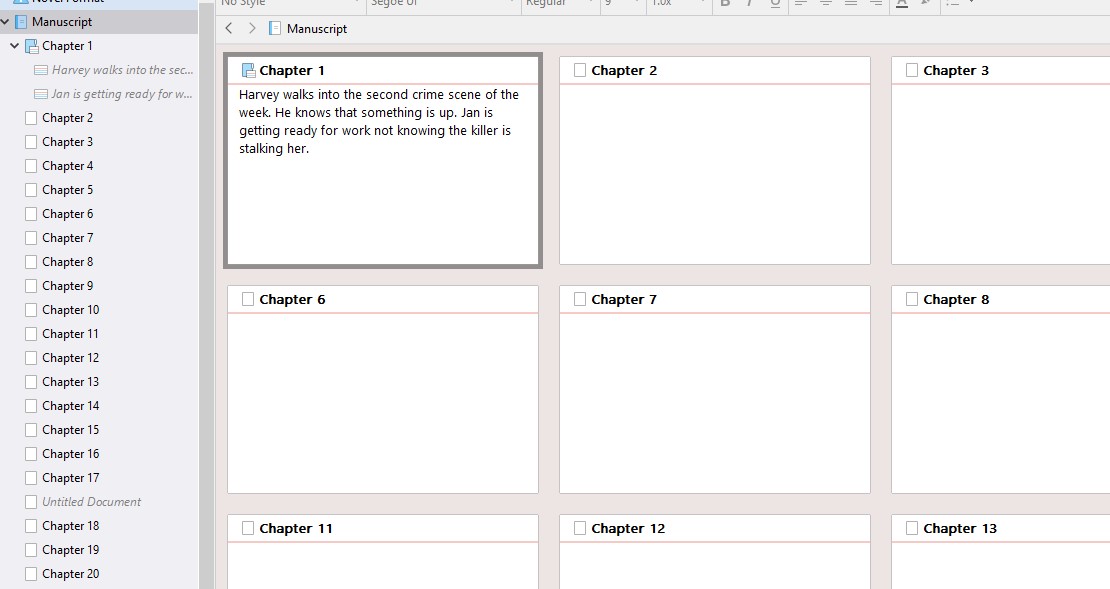Select the Chapter 7 index card

coord(714,390)
